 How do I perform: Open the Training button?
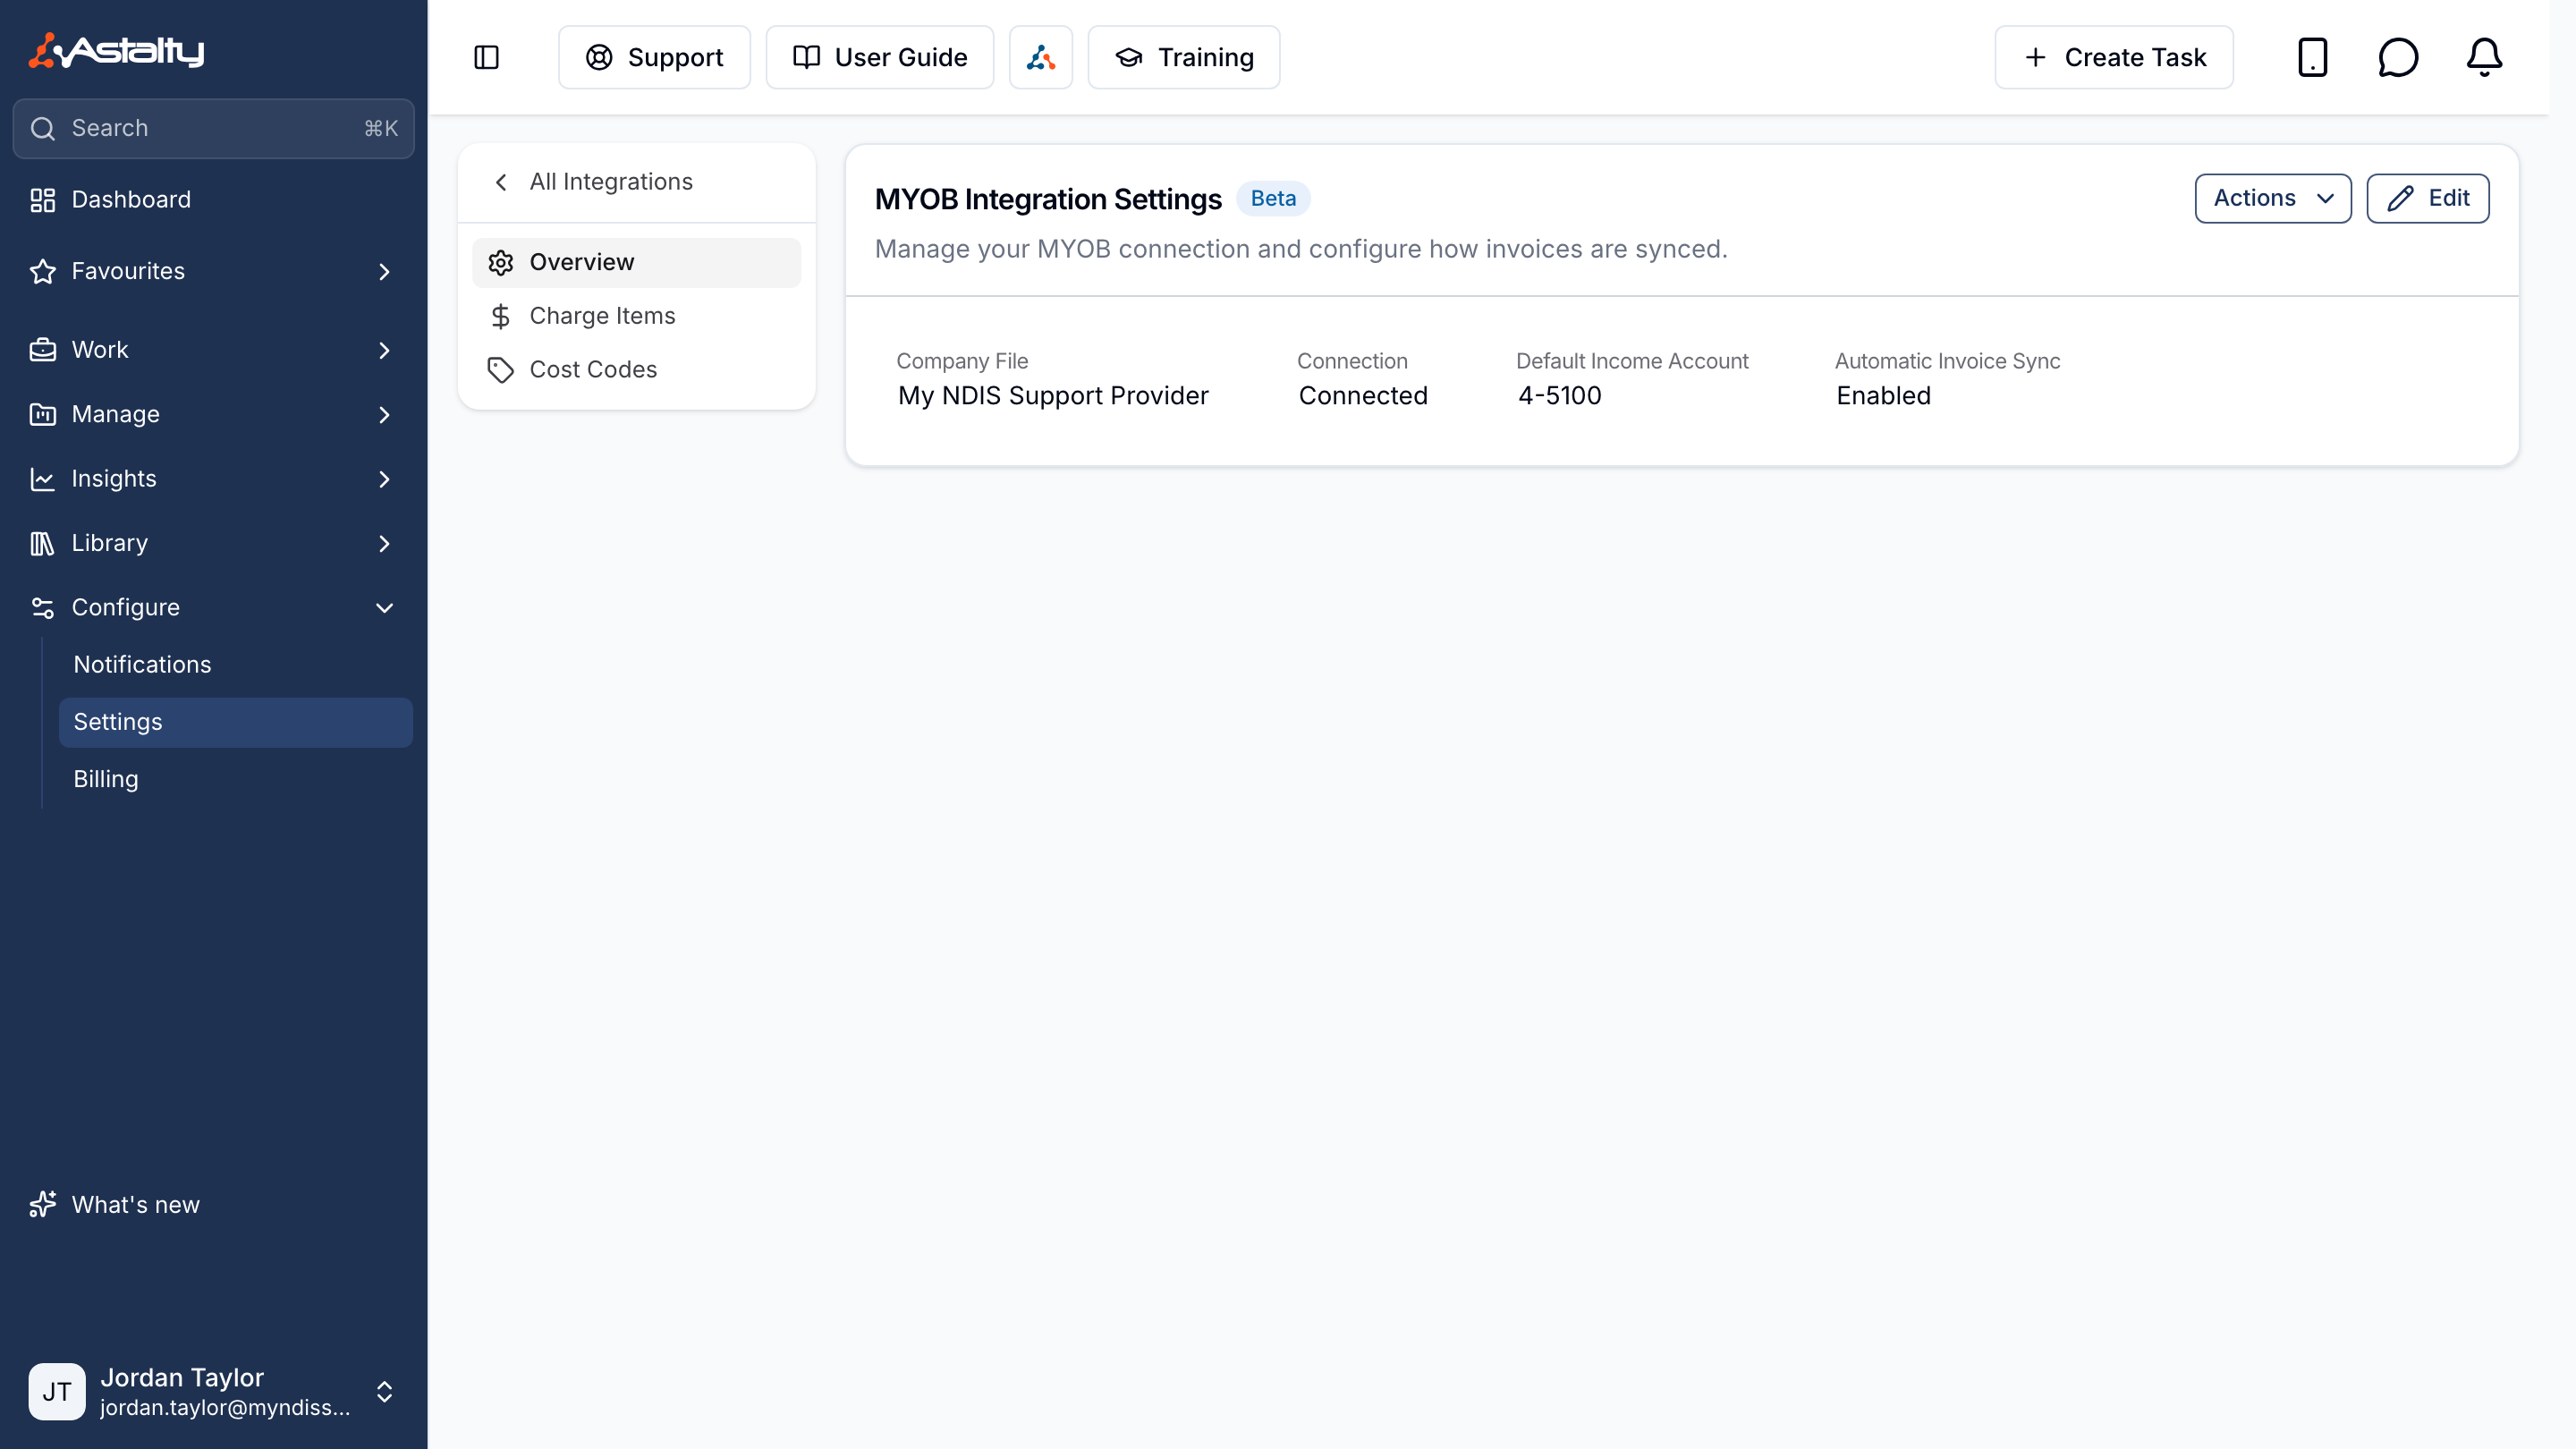pyautogui.click(x=1184, y=57)
